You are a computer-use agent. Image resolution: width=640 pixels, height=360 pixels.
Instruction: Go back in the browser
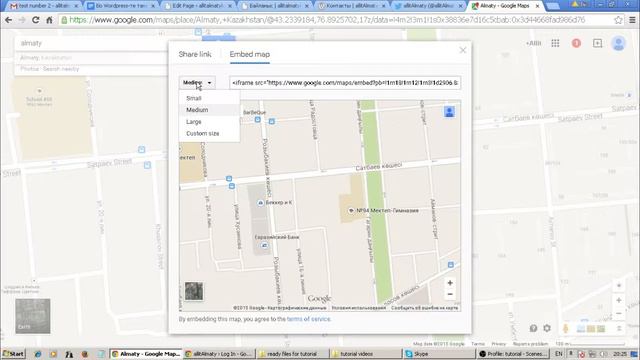tap(8, 20)
